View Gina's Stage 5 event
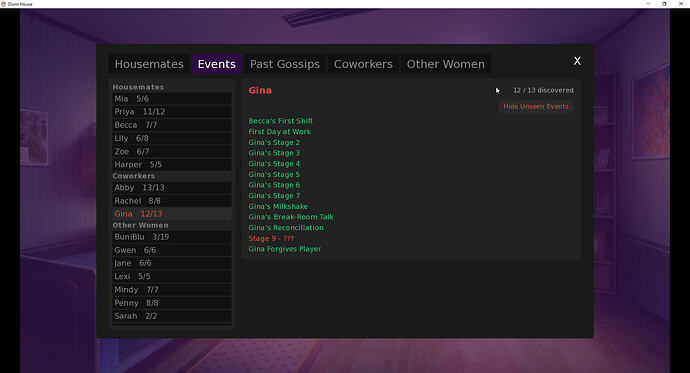This screenshot has width=690, height=373. [274, 175]
